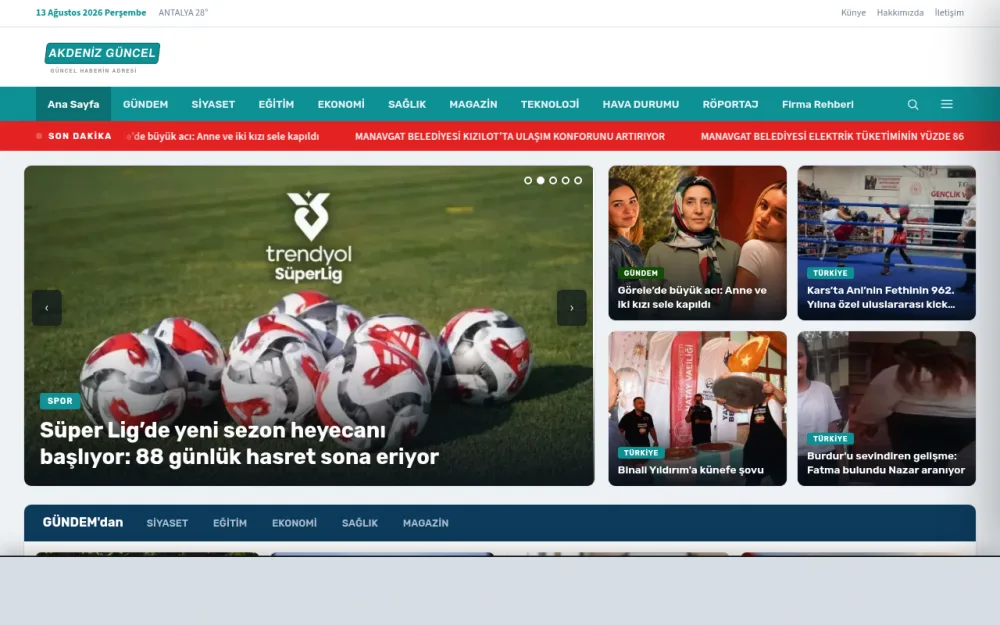This screenshot has height=625, width=1000.
Task: Click the GÜNDEM badge on Görele card
Action: [640, 273]
